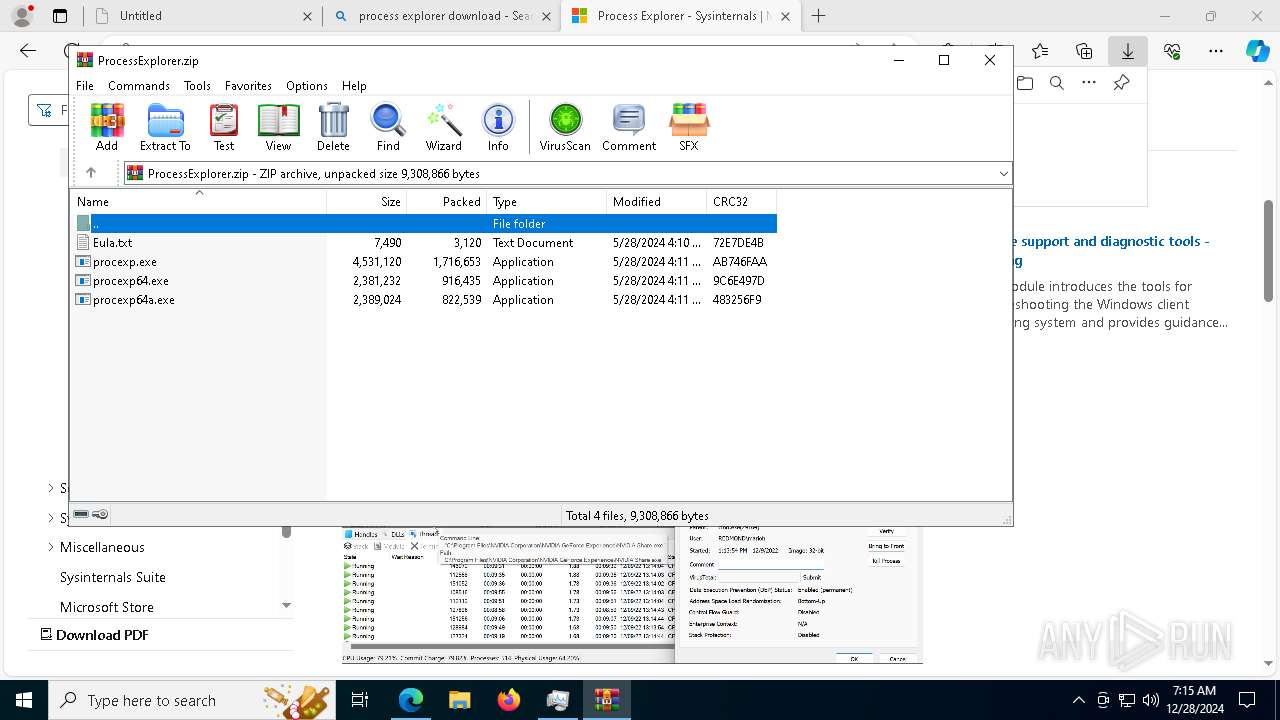Launch the Wizard tool

(443, 128)
